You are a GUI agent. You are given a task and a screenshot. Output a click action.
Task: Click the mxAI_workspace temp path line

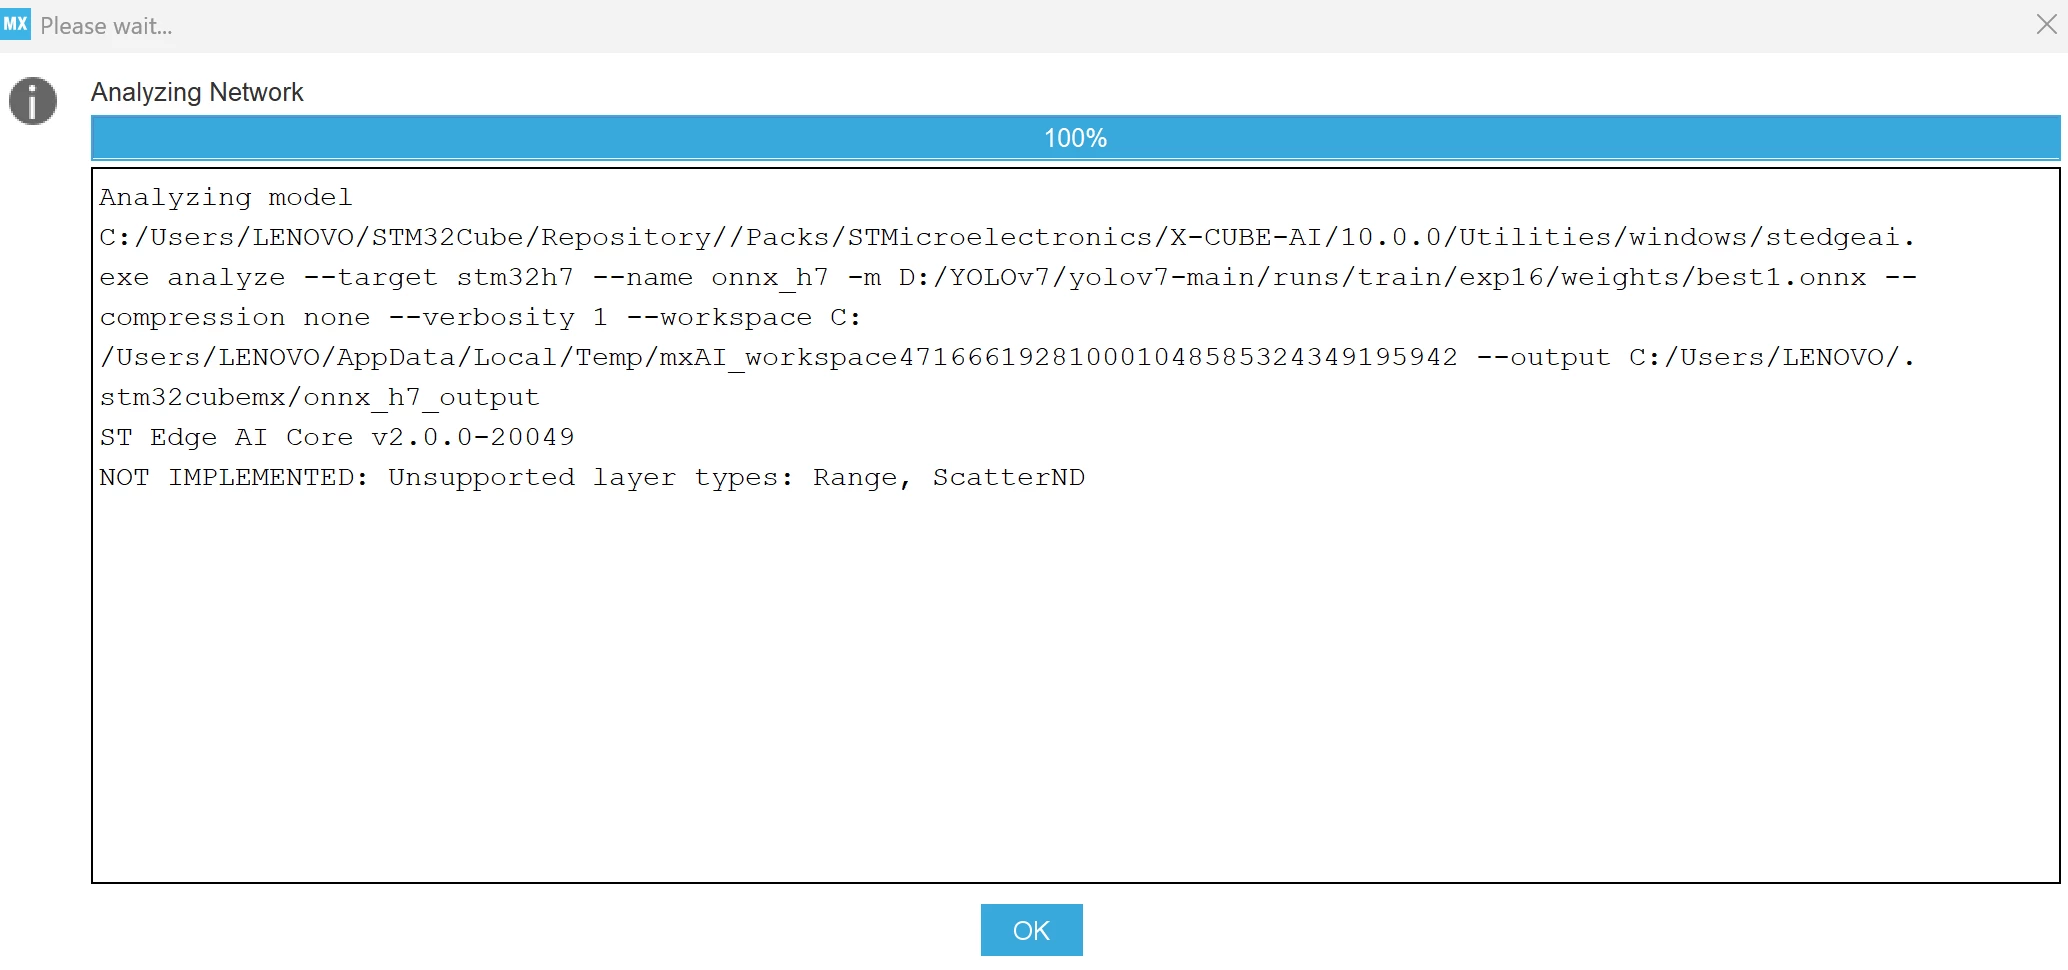1007,358
